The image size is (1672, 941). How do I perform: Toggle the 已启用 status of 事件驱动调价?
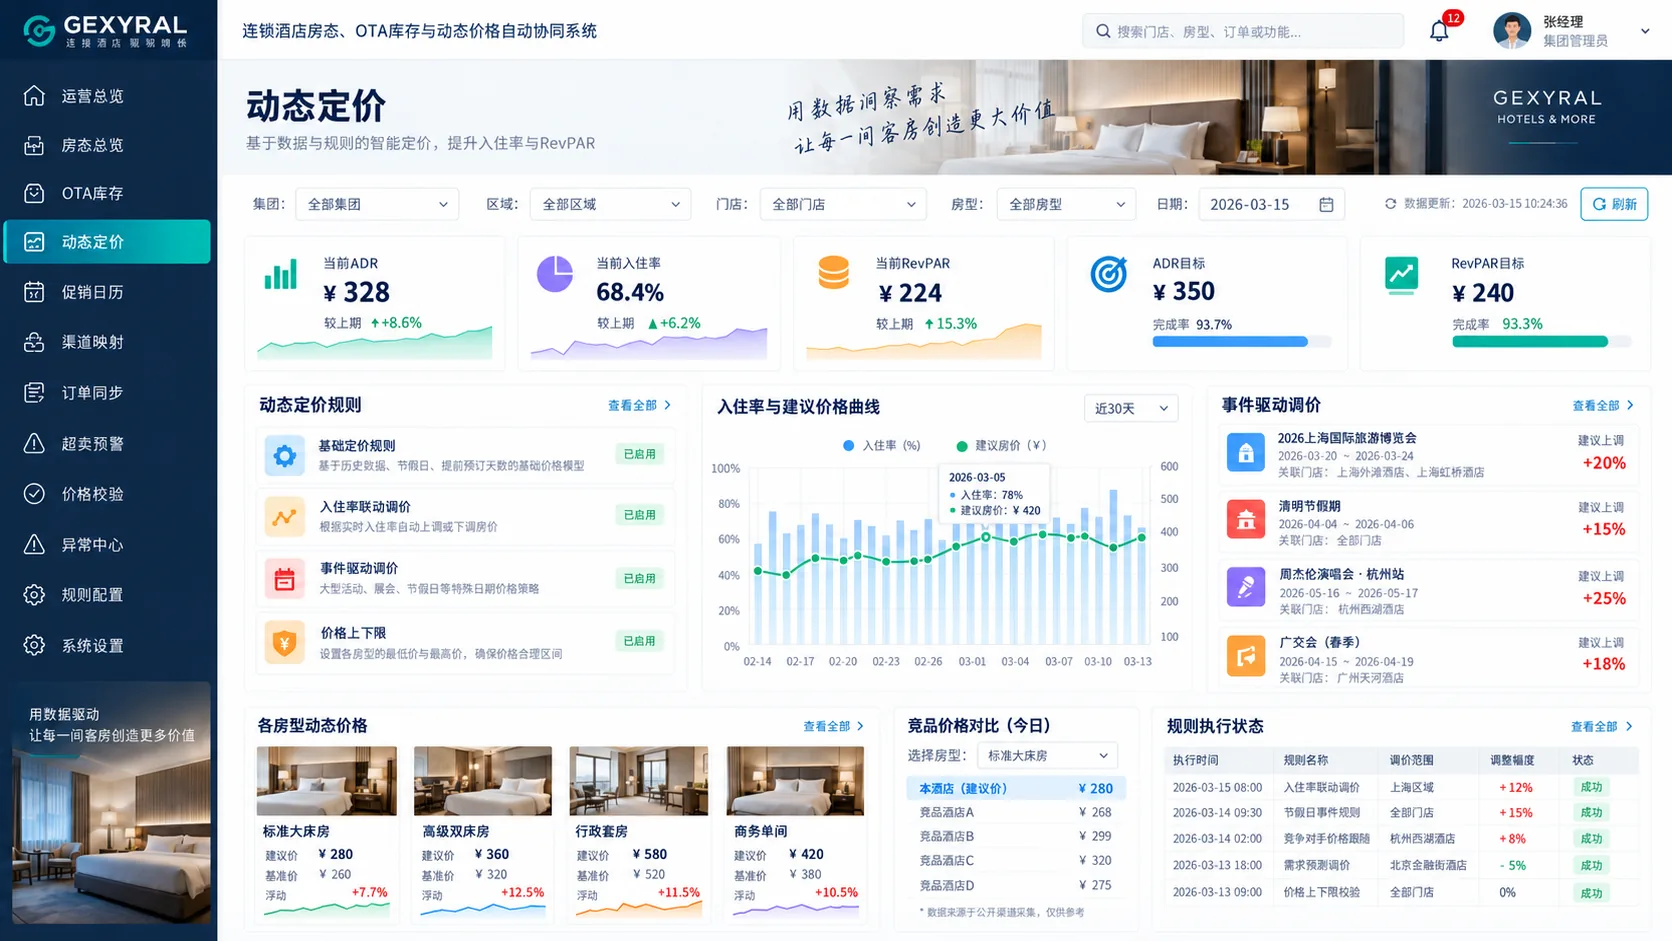pos(640,578)
